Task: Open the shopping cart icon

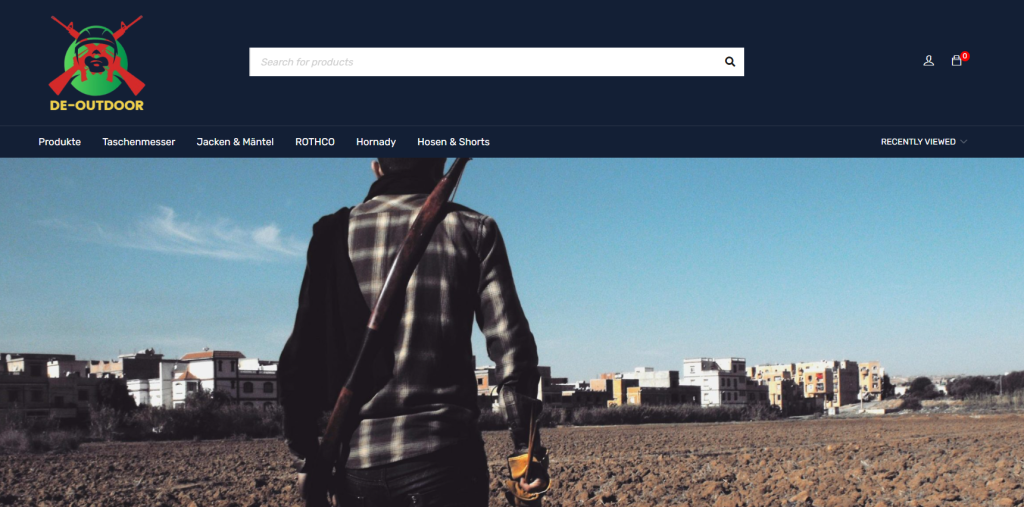Action: click(956, 61)
